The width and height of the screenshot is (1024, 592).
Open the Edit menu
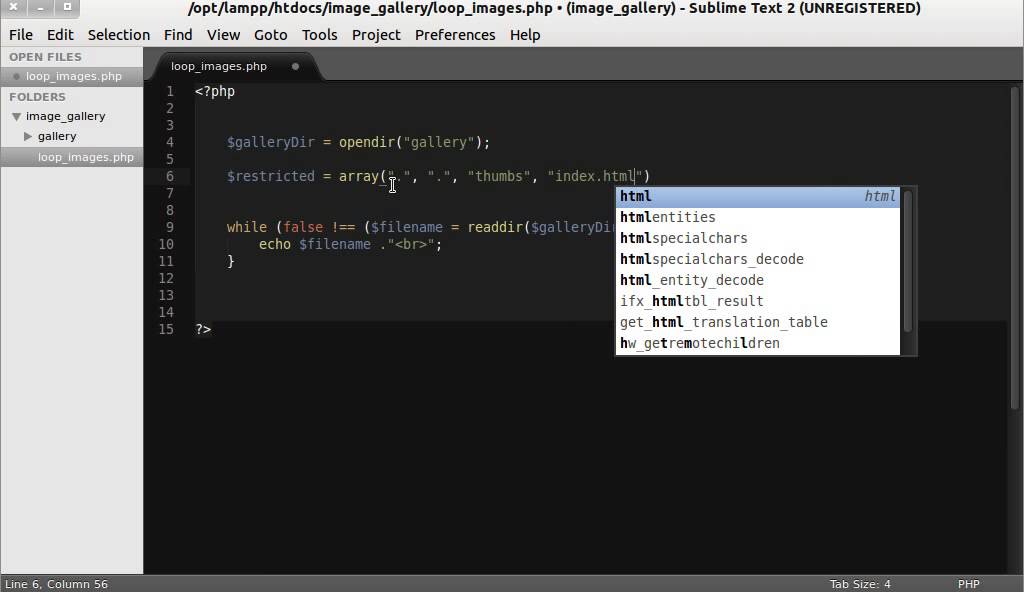60,35
